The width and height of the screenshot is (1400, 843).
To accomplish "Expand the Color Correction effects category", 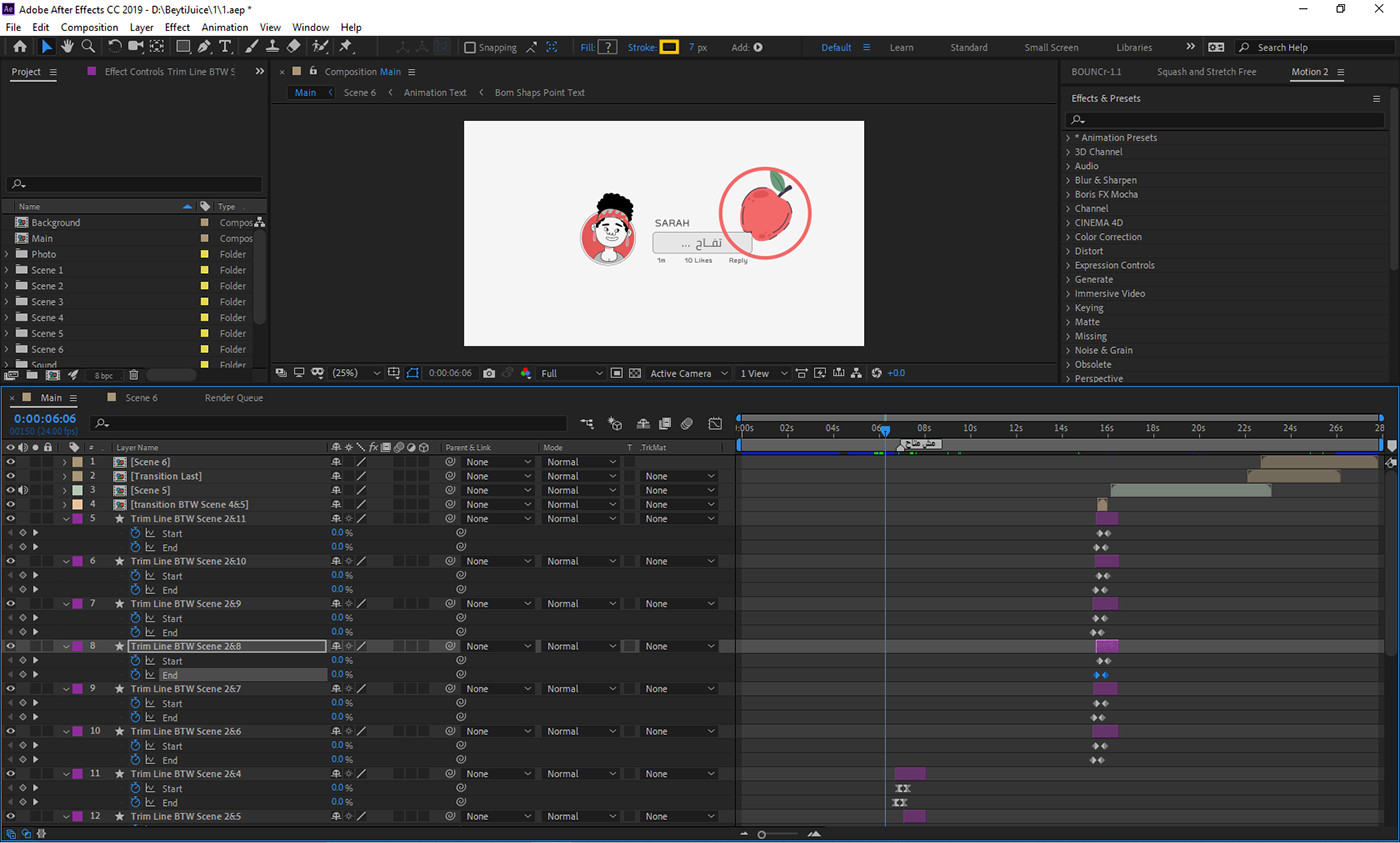I will point(1068,237).
